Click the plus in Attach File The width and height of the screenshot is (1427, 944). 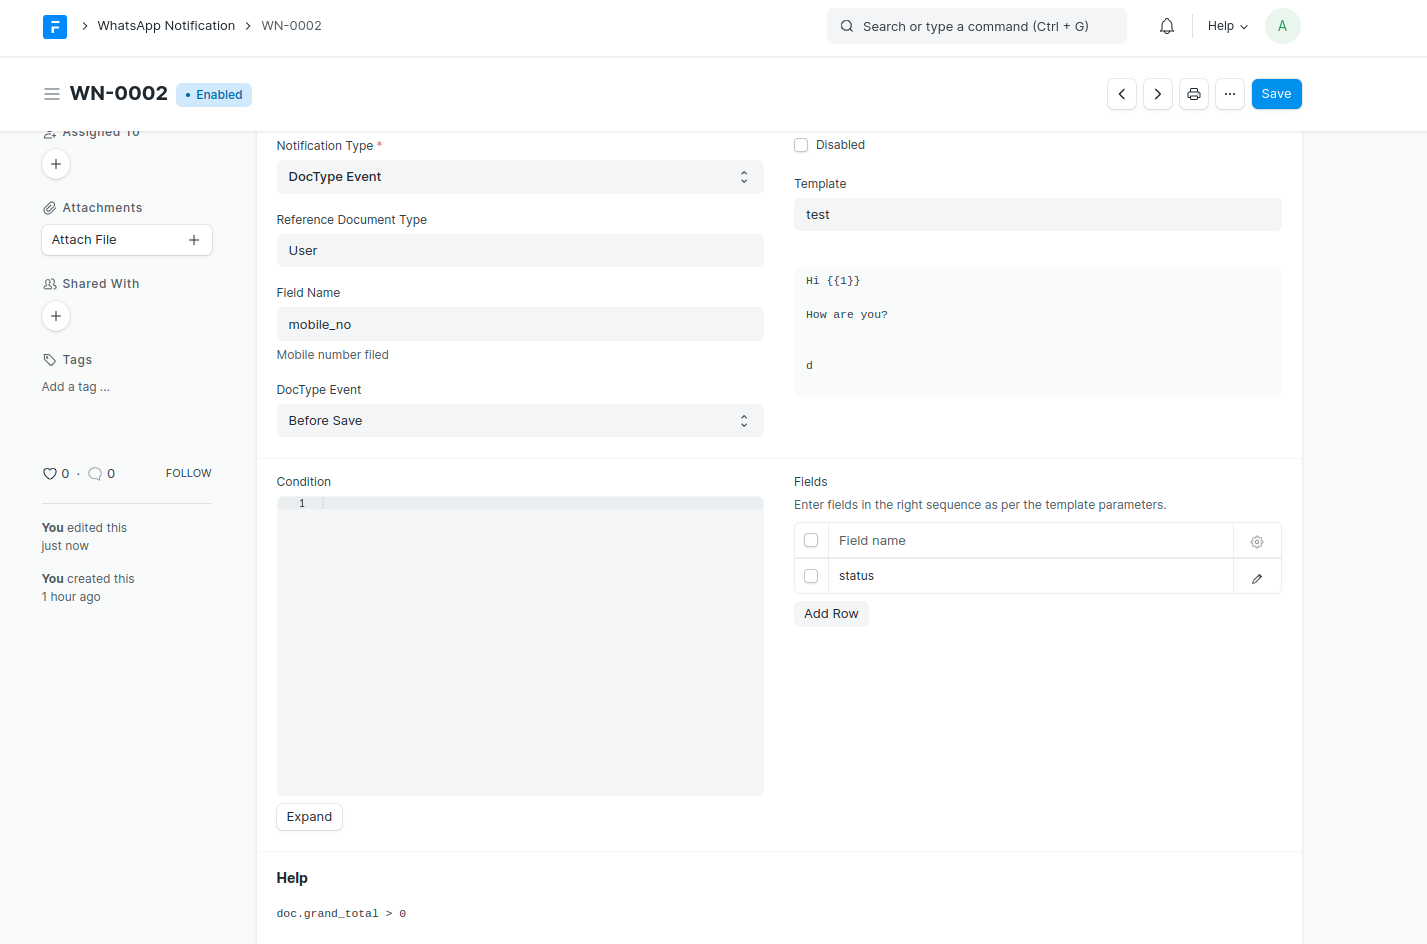[194, 240]
